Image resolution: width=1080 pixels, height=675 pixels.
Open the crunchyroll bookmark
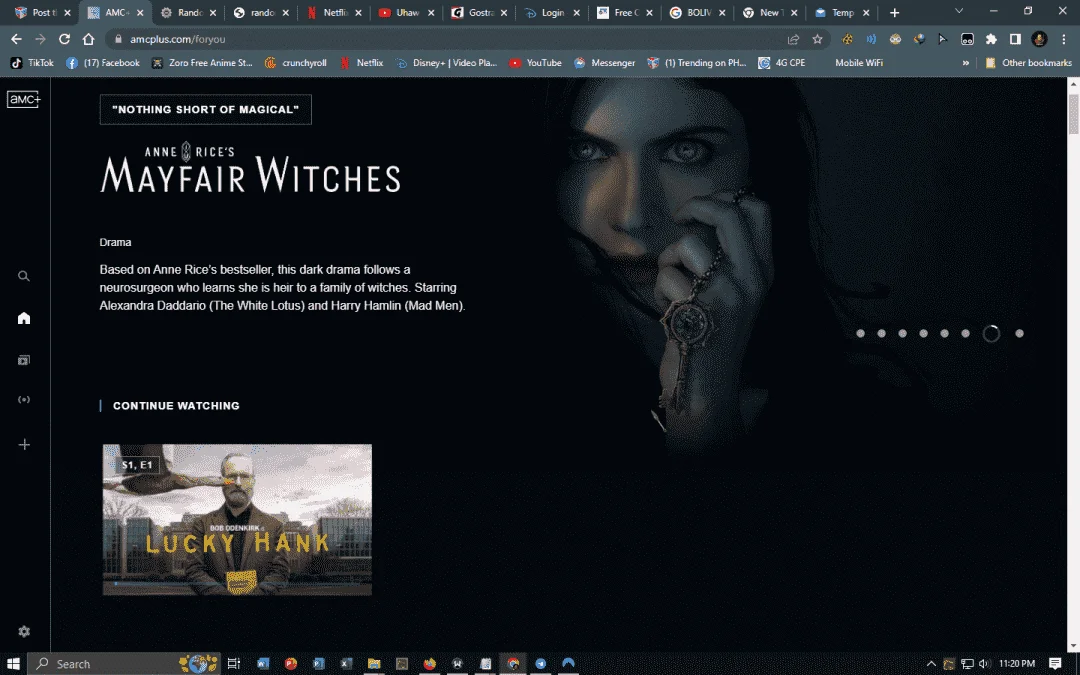pos(295,63)
